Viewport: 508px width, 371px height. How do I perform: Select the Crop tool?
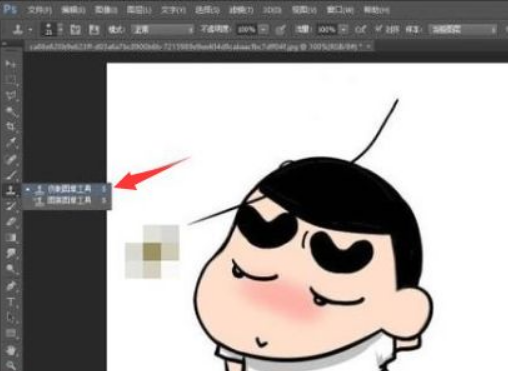pyautogui.click(x=10, y=127)
